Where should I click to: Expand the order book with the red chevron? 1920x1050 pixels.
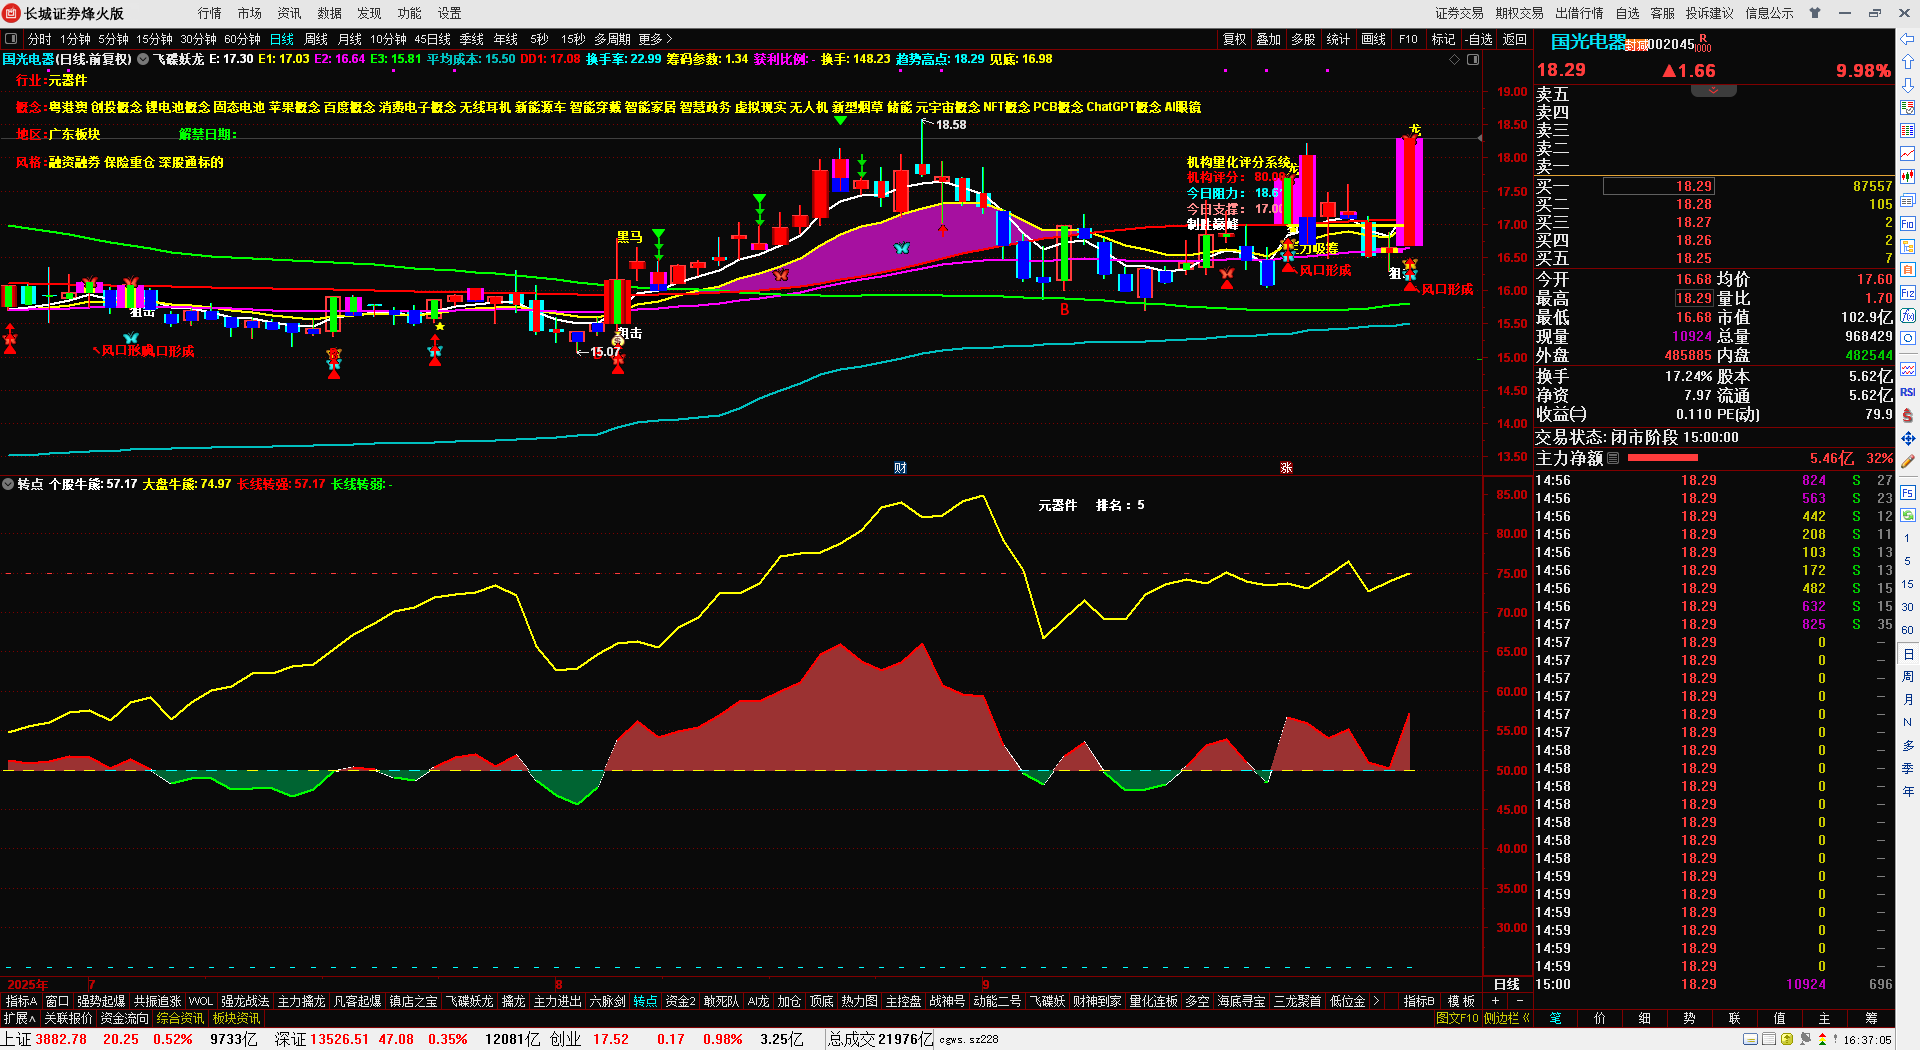tap(1713, 91)
